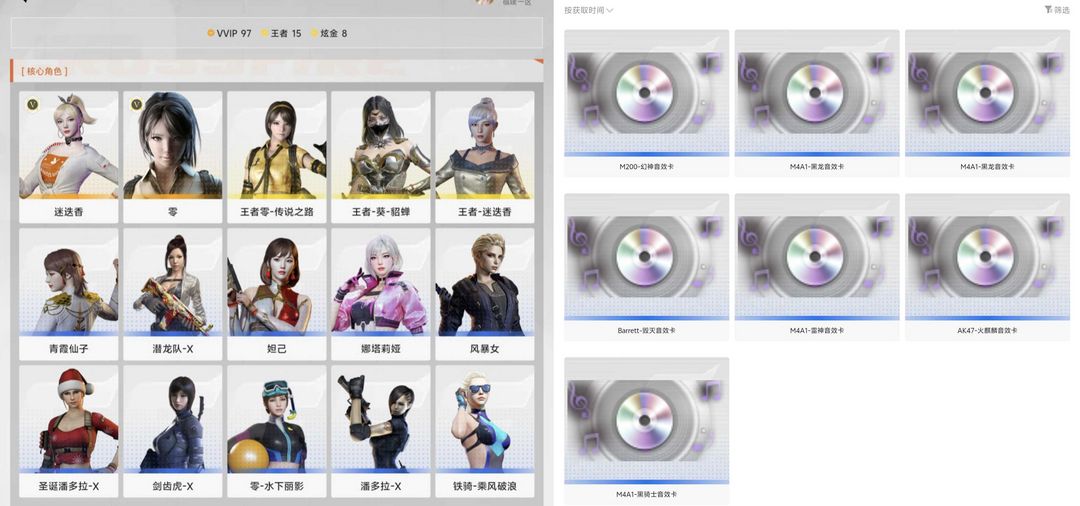Select the M4A1-雷神音效卡 sound card
This screenshot has height=506, width=1080.
[817, 267]
